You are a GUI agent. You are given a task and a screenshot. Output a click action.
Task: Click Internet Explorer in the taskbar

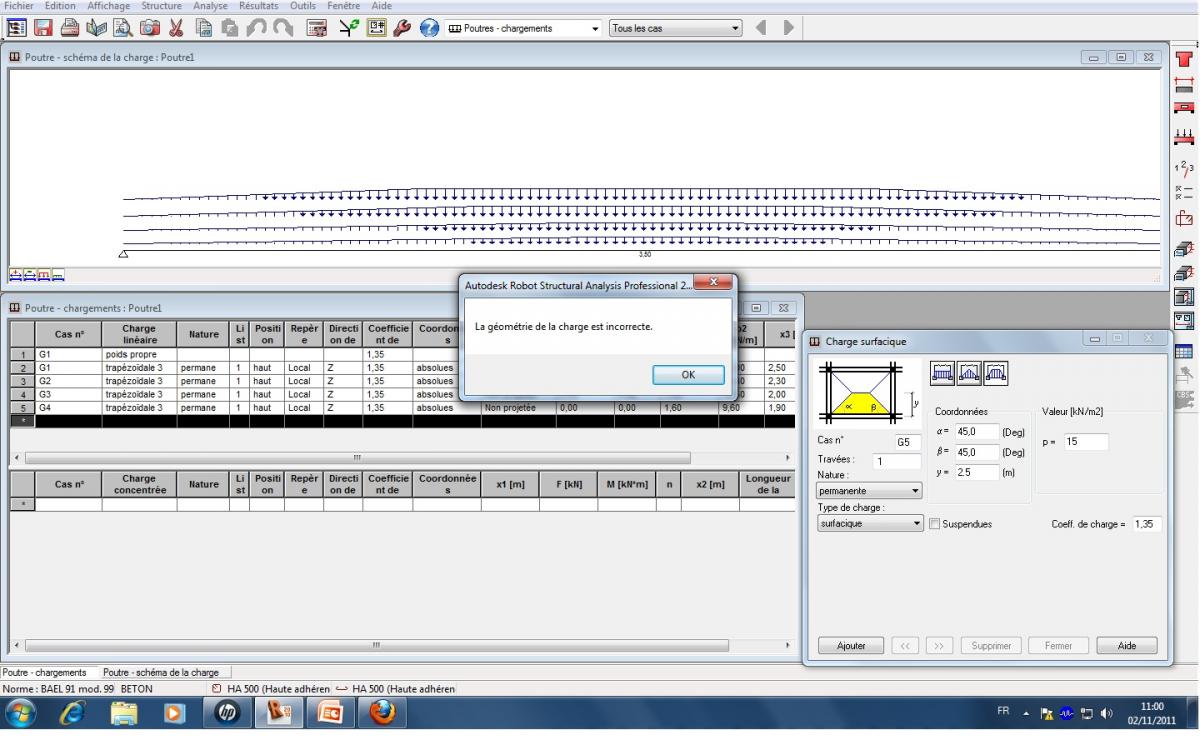[74, 715]
